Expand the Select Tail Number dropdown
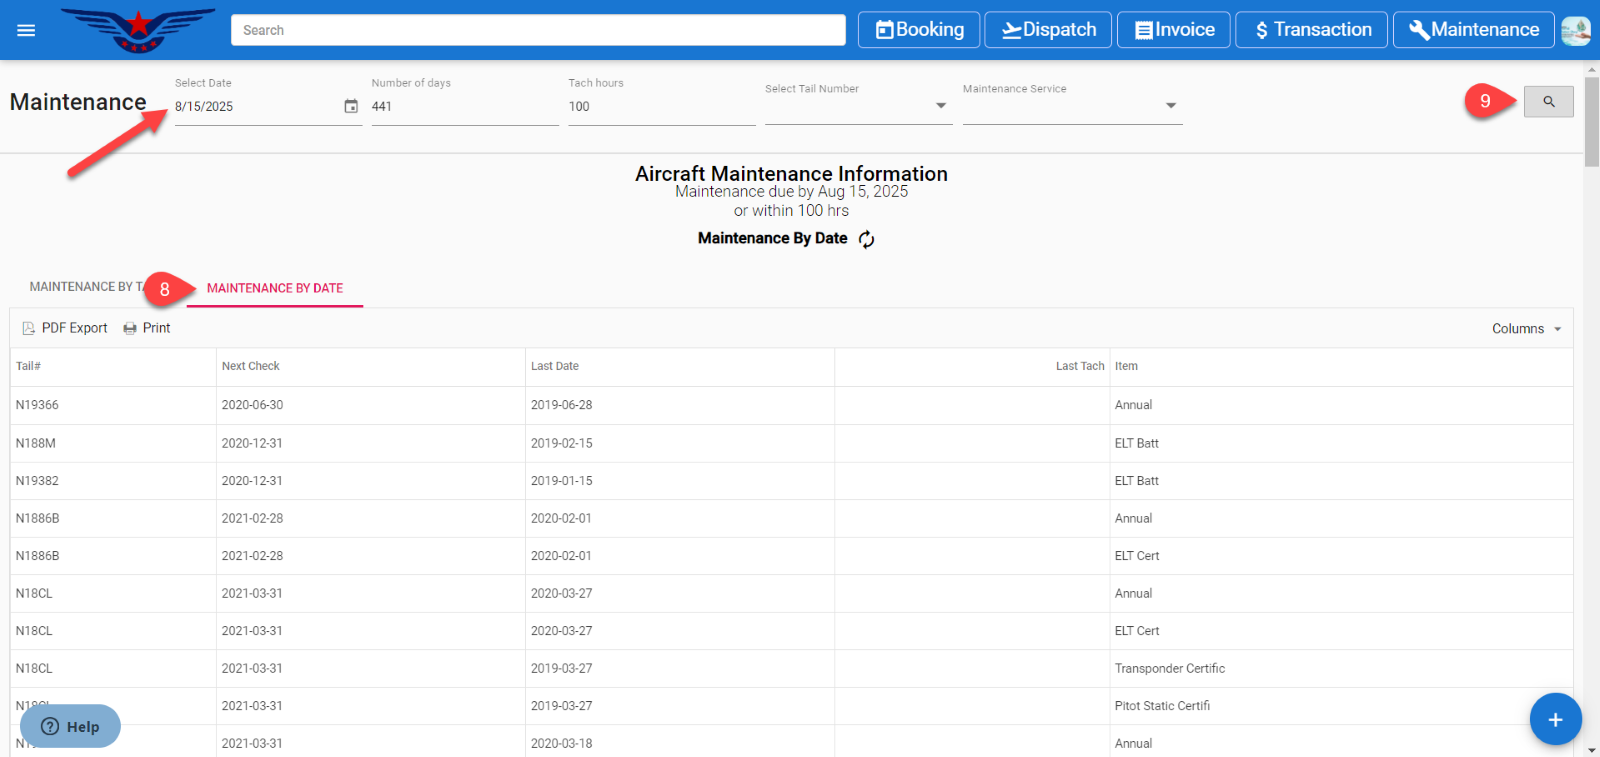The width and height of the screenshot is (1600, 757). point(940,106)
